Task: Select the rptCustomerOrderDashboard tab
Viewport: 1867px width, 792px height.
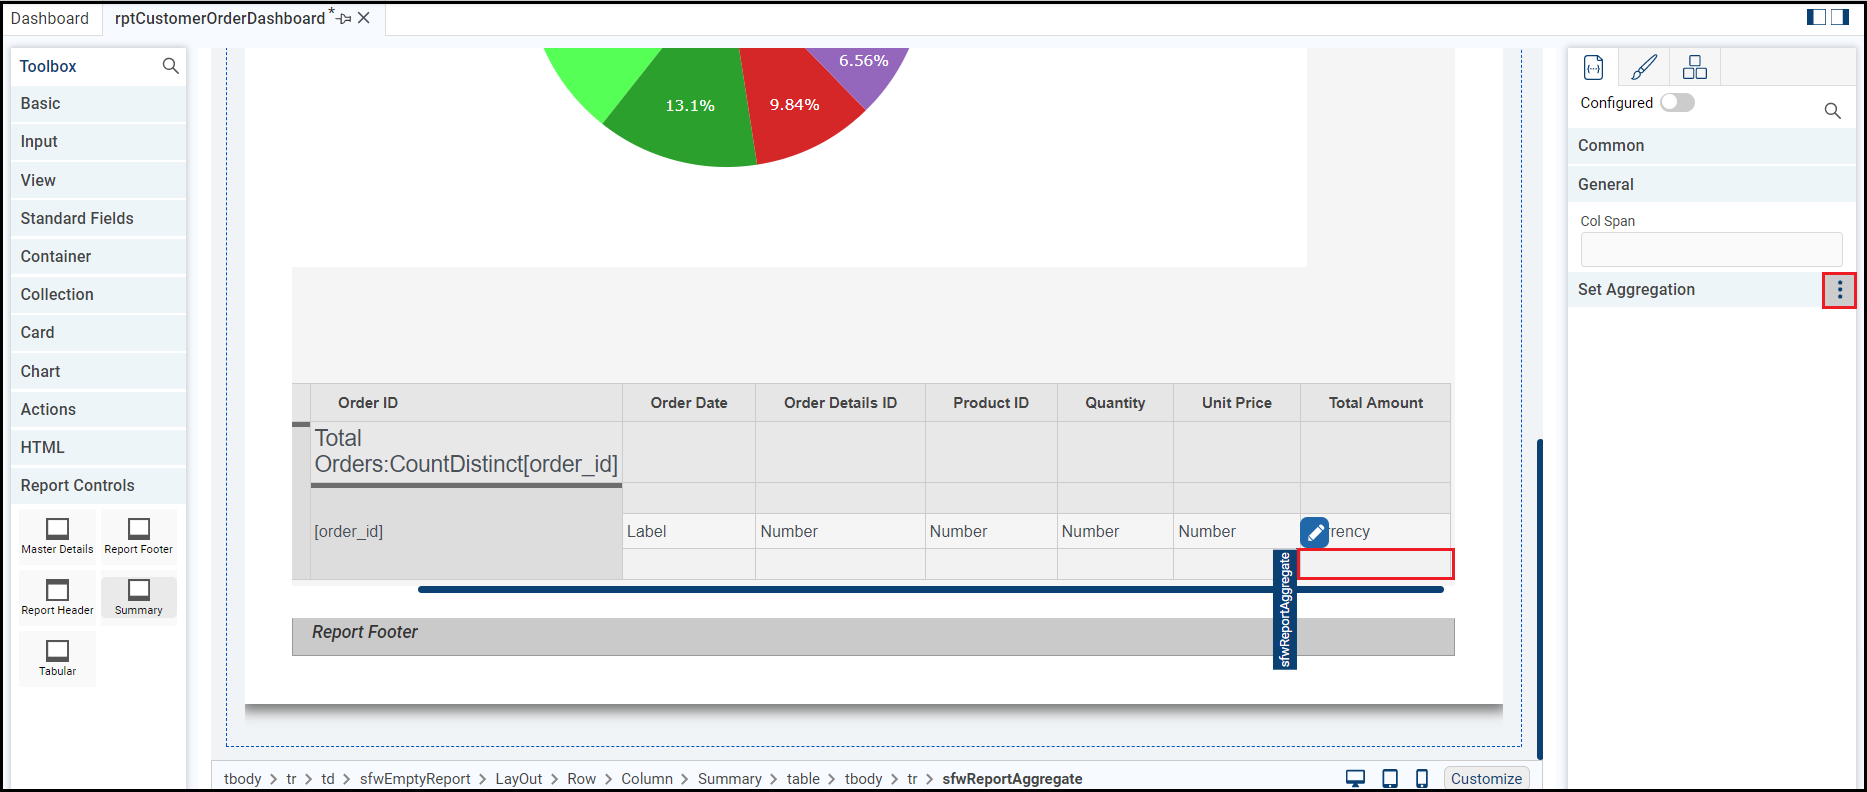Action: [x=220, y=19]
